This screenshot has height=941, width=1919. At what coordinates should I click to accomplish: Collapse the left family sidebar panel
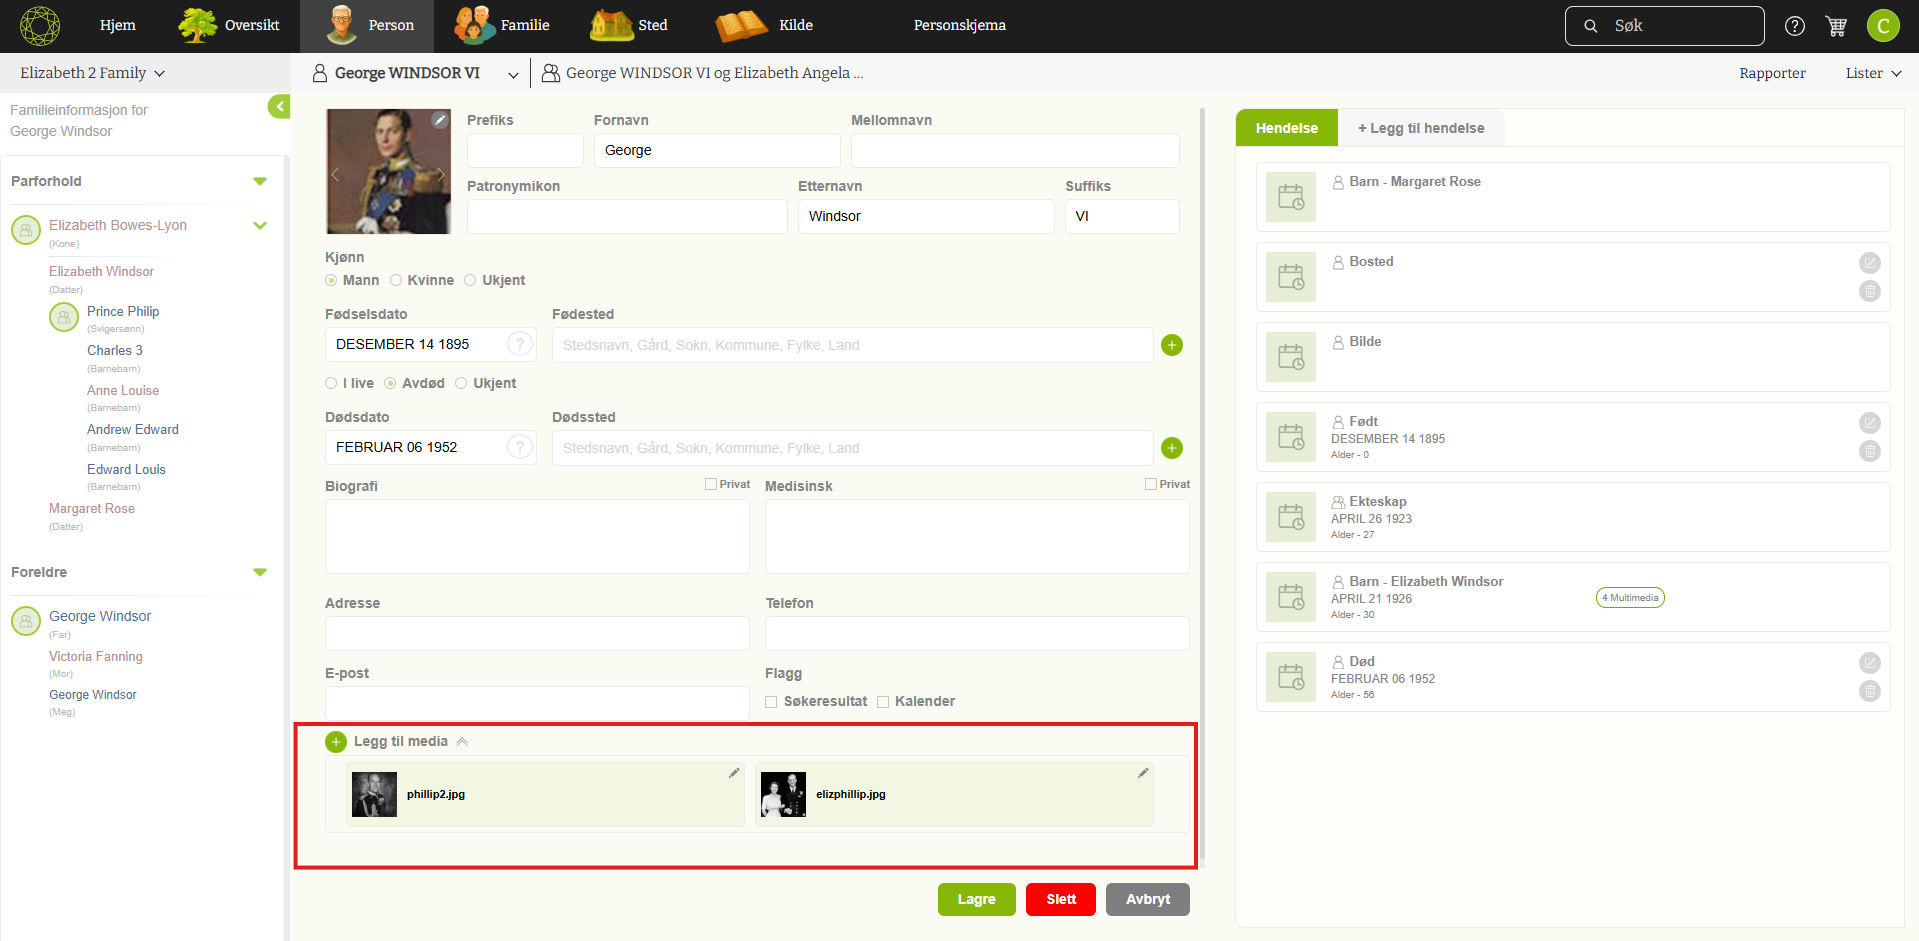pos(279,106)
